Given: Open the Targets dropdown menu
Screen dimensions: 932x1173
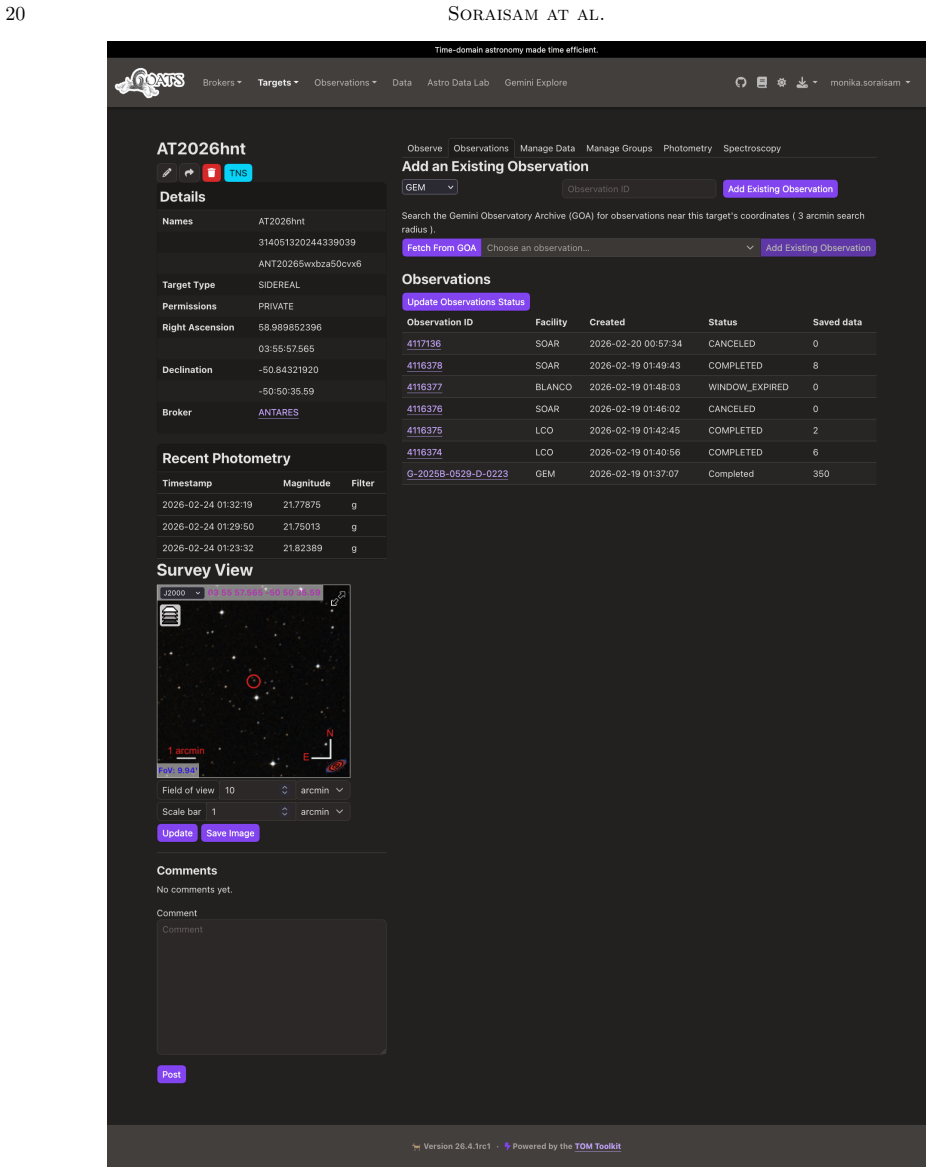Looking at the screenshot, I should coord(278,82).
